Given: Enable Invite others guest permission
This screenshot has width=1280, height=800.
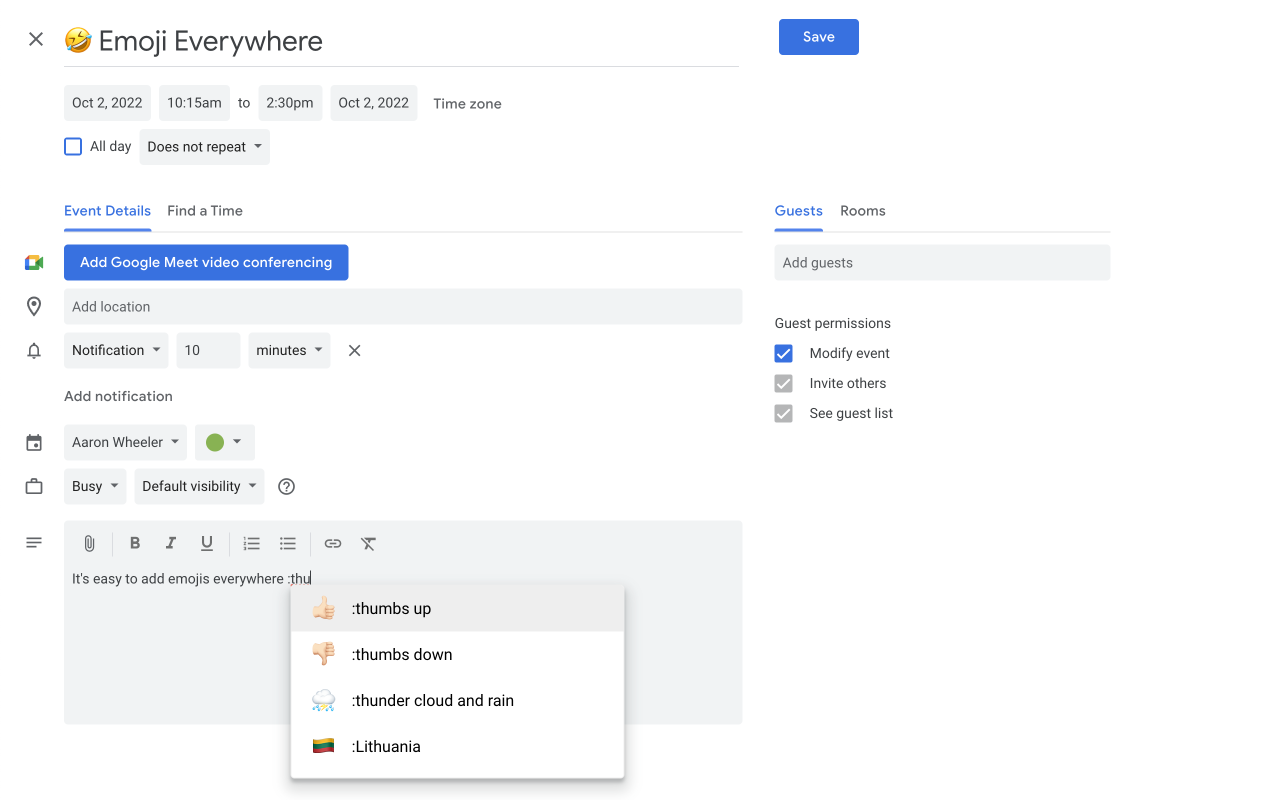Looking at the screenshot, I should pyautogui.click(x=783, y=383).
